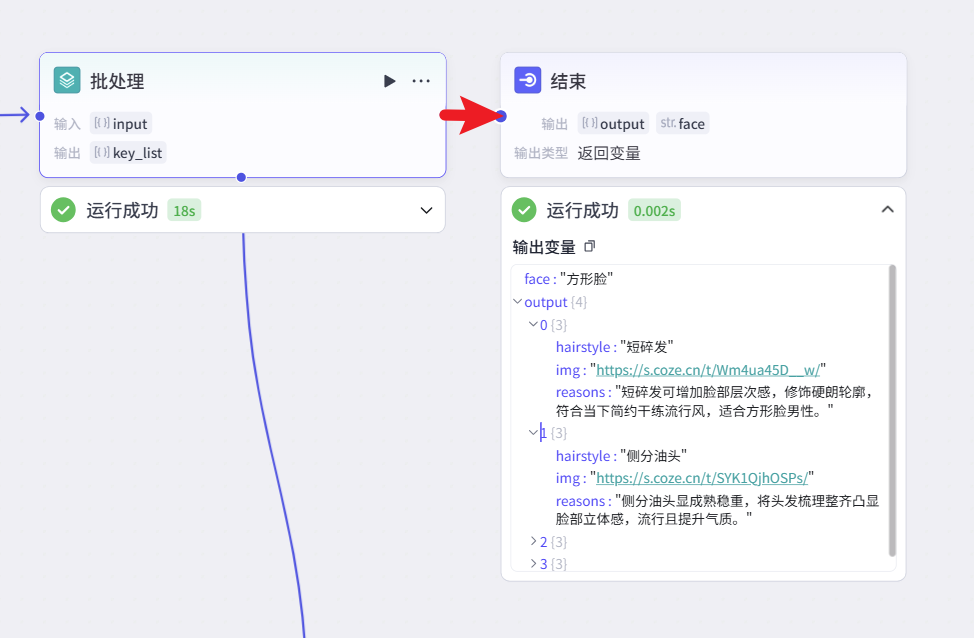
Task: Click the 结束 end node icon
Action: tap(528, 81)
